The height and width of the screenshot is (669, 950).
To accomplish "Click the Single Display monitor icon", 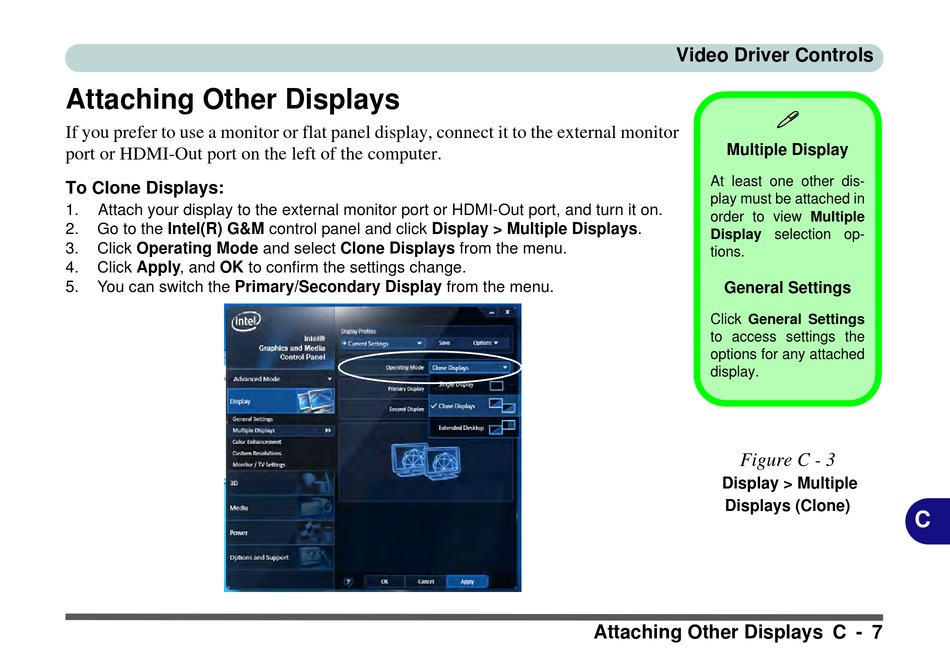I will pos(496,385).
